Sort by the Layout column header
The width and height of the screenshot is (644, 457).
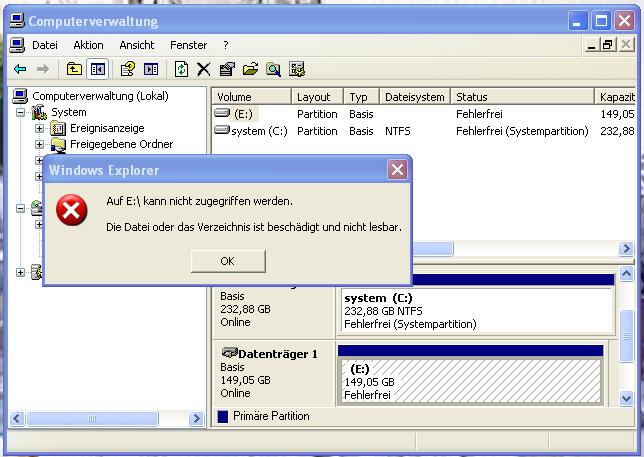tap(317, 97)
